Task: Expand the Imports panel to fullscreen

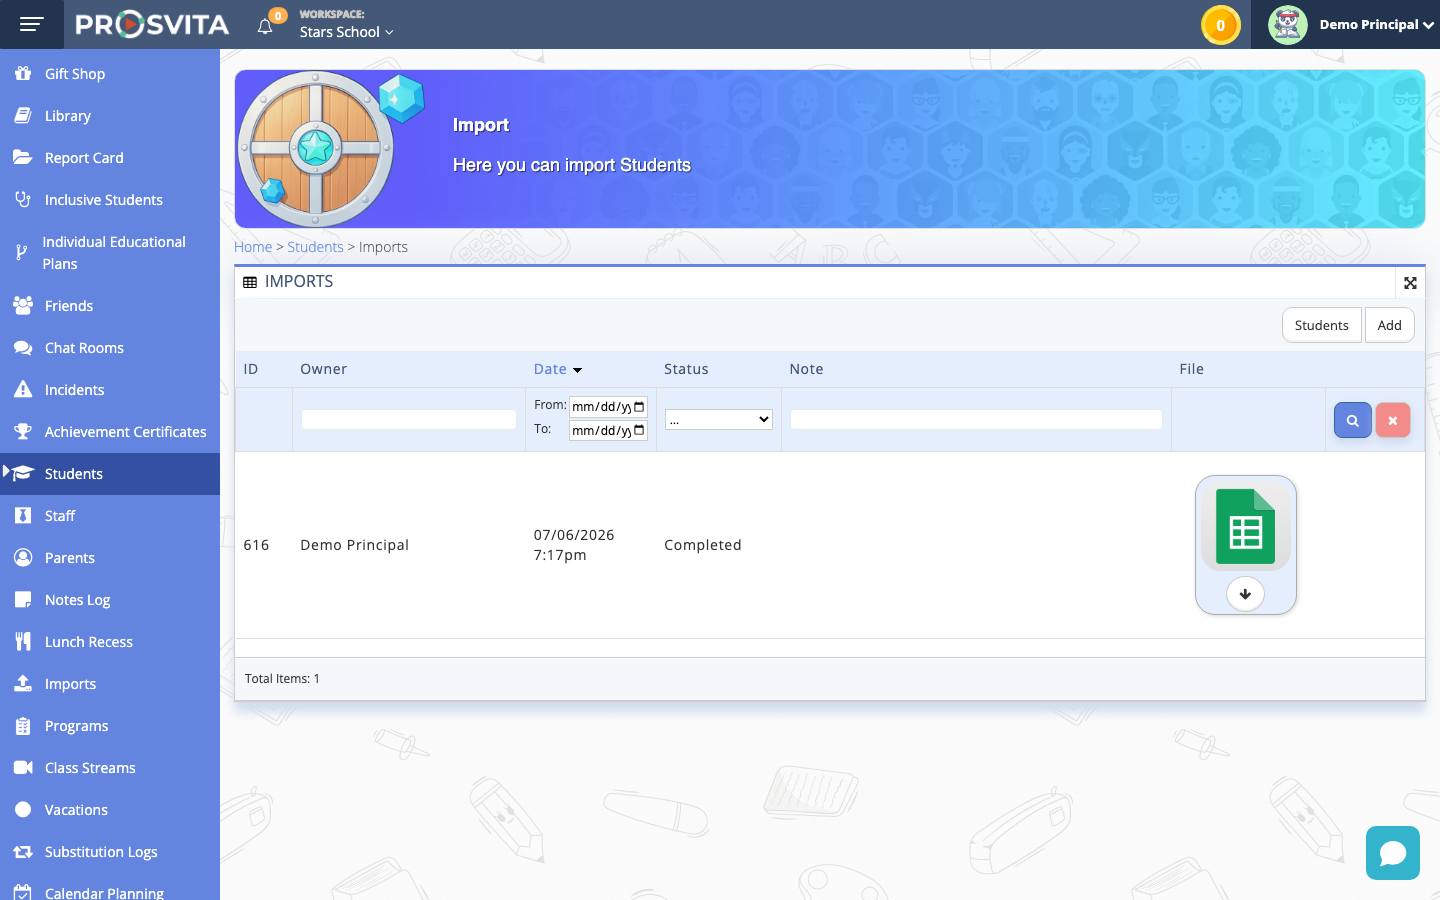Action: tap(1410, 283)
